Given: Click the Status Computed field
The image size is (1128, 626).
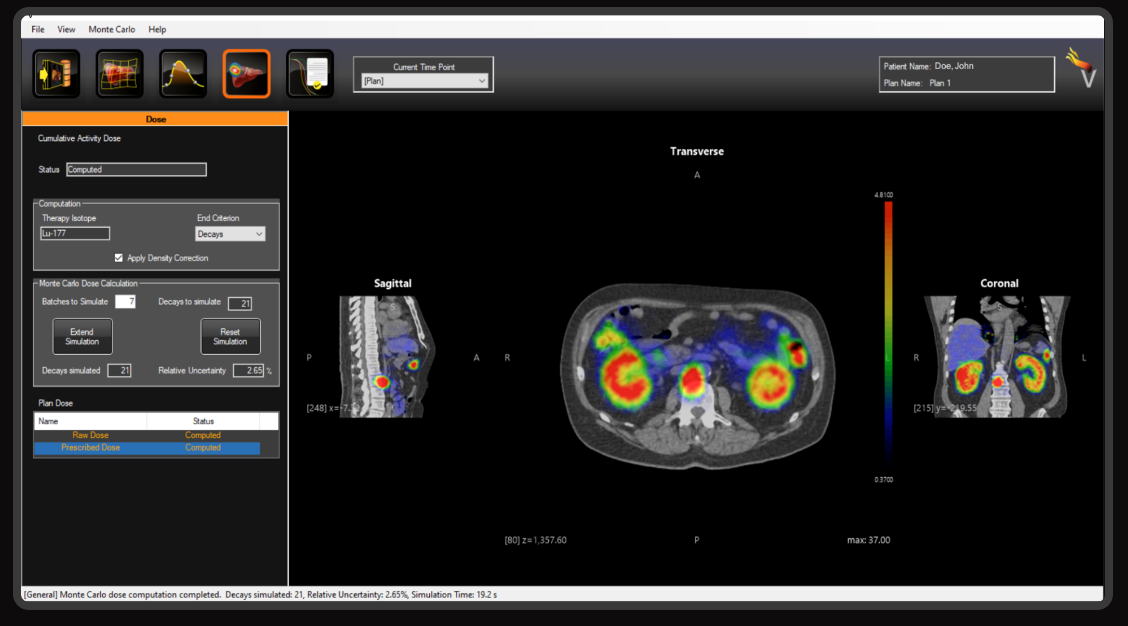Looking at the screenshot, I should [x=136, y=170].
